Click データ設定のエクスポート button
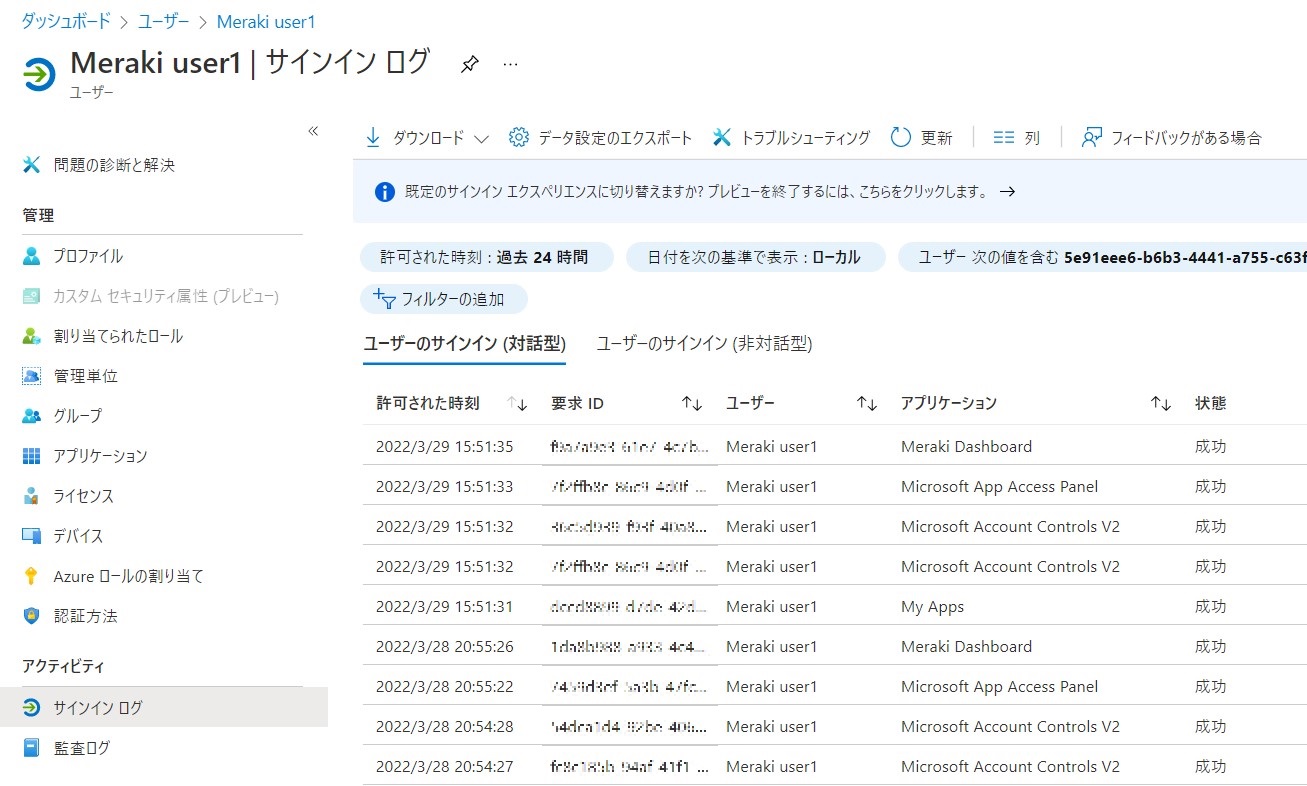 [x=600, y=138]
